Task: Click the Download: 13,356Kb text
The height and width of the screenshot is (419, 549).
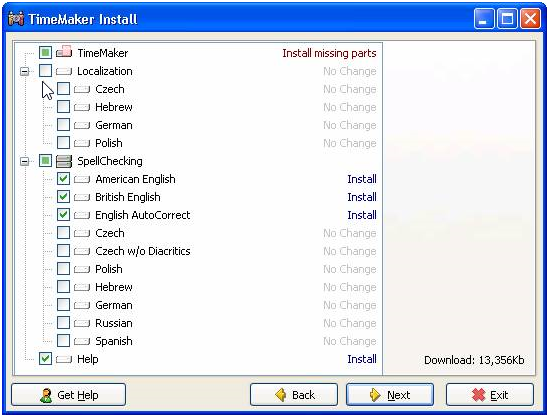Action: point(474,360)
